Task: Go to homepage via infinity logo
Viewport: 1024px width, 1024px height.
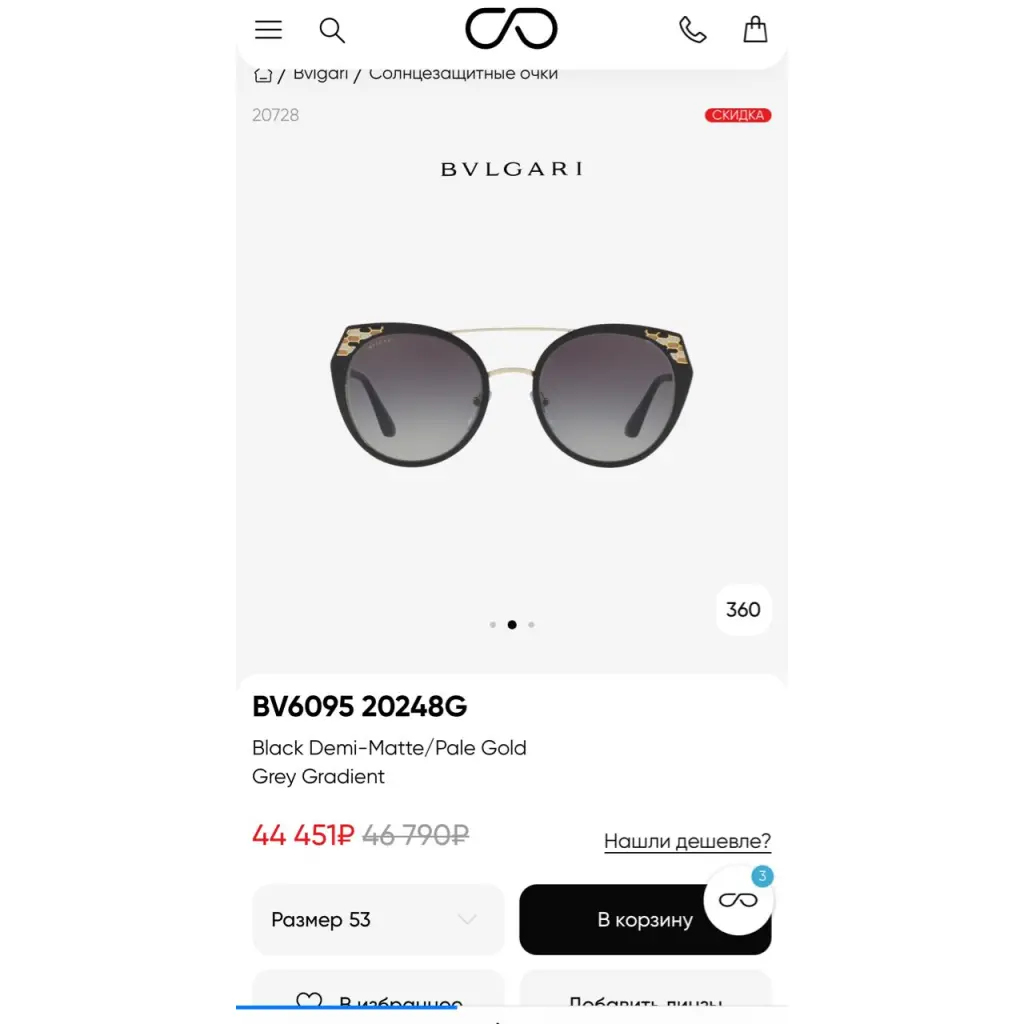Action: click(x=511, y=29)
